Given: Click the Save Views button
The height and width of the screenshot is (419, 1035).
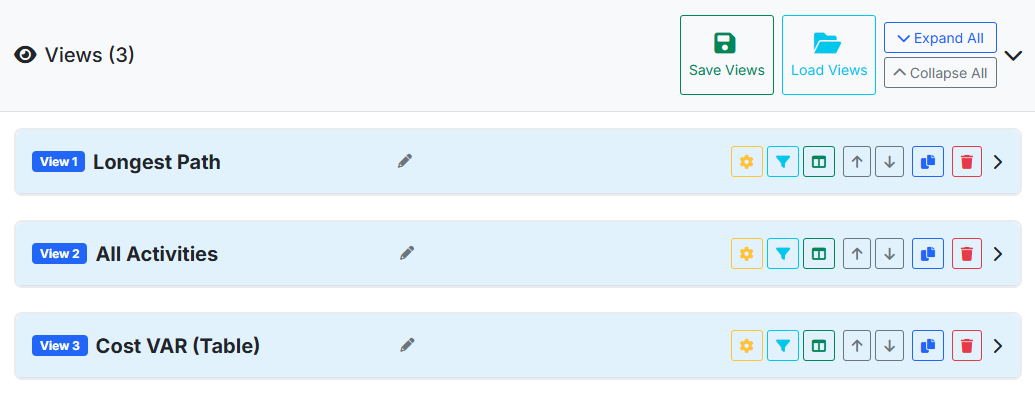Looking at the screenshot, I should pos(727,55).
